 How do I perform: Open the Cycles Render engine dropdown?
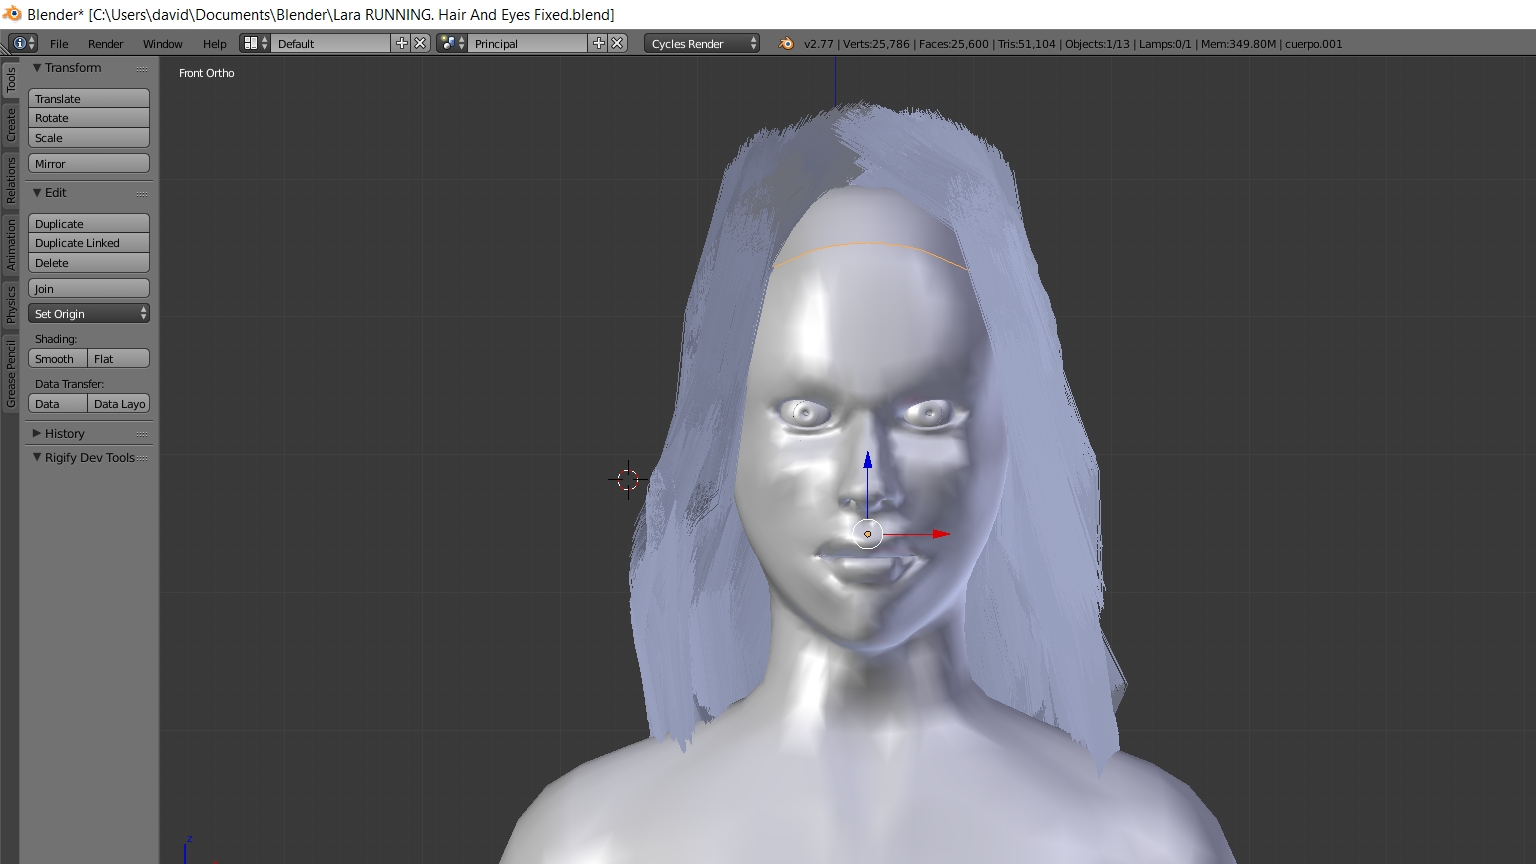pos(702,43)
